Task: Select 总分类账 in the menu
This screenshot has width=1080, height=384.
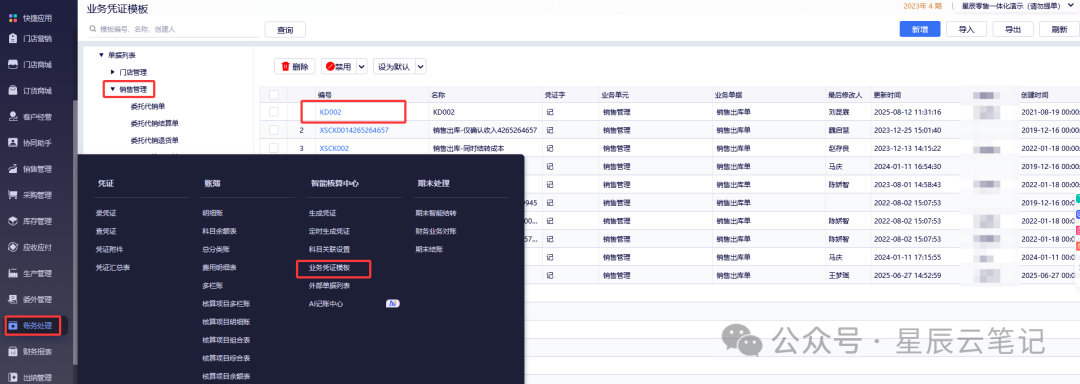Action: (x=216, y=249)
